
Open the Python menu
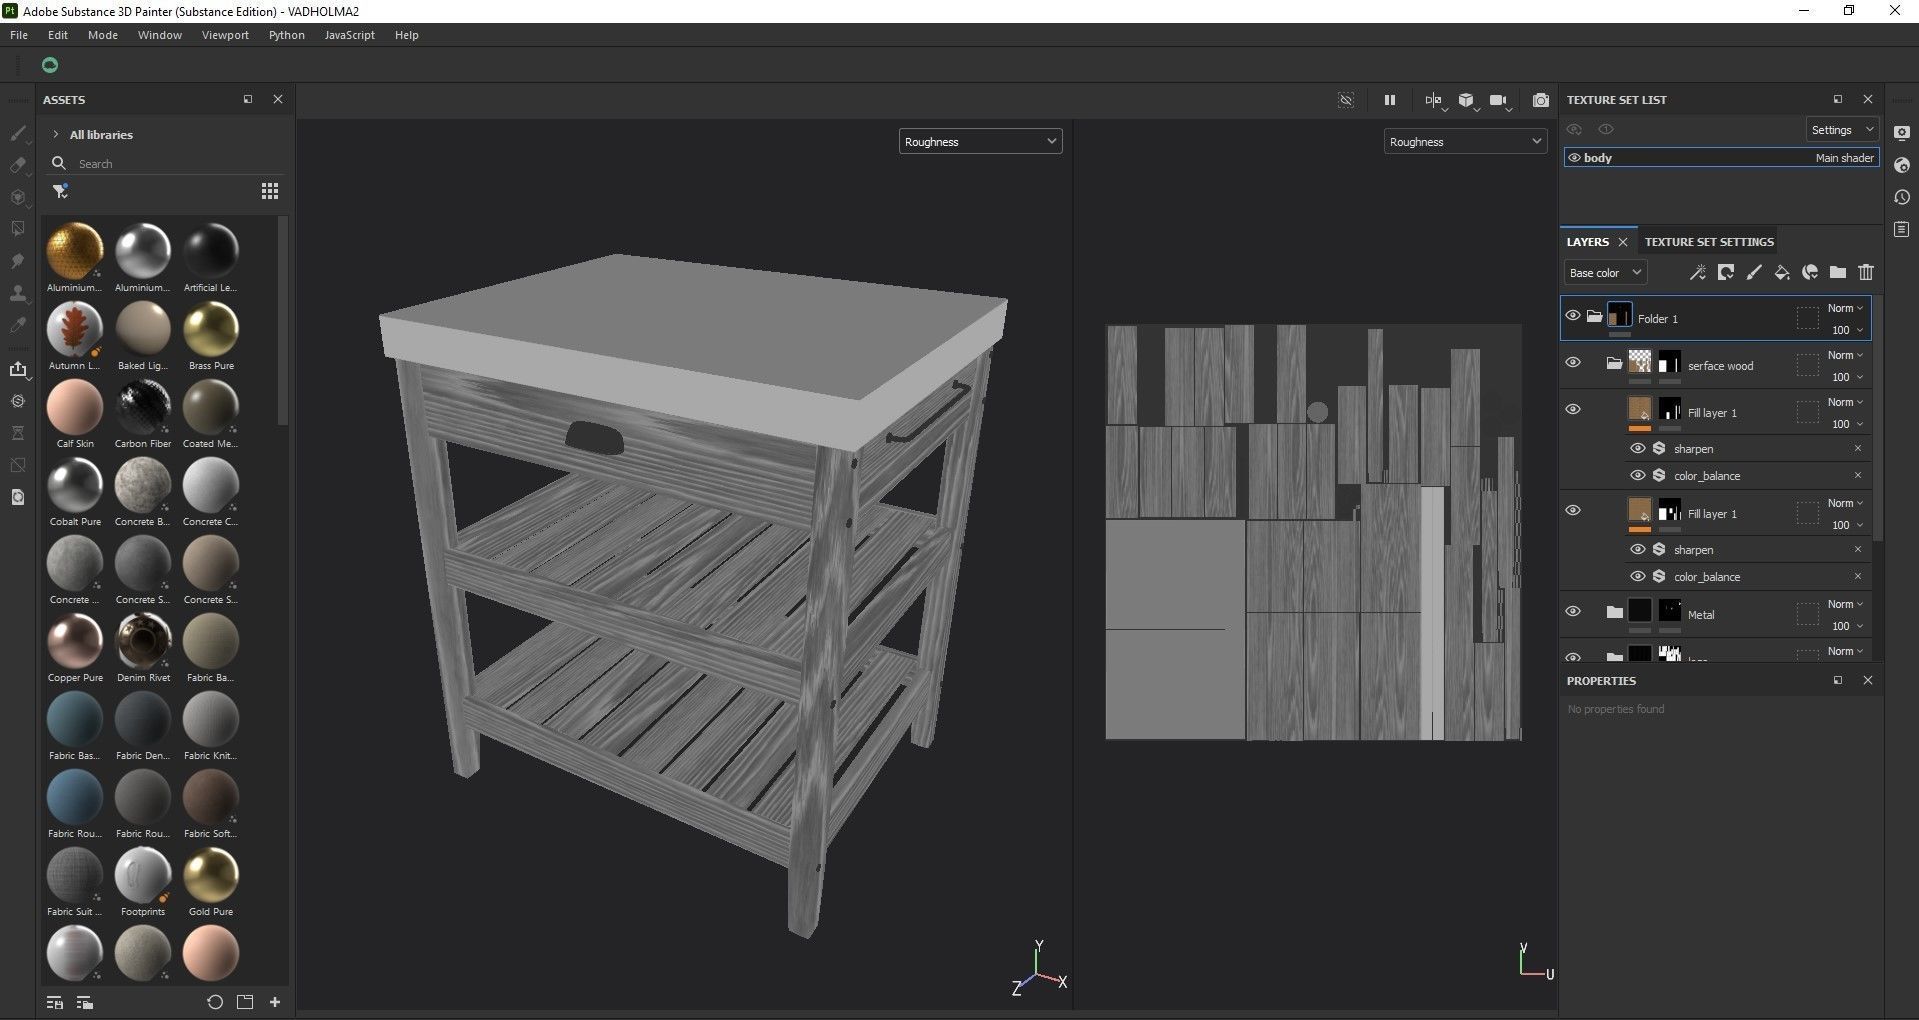(287, 35)
